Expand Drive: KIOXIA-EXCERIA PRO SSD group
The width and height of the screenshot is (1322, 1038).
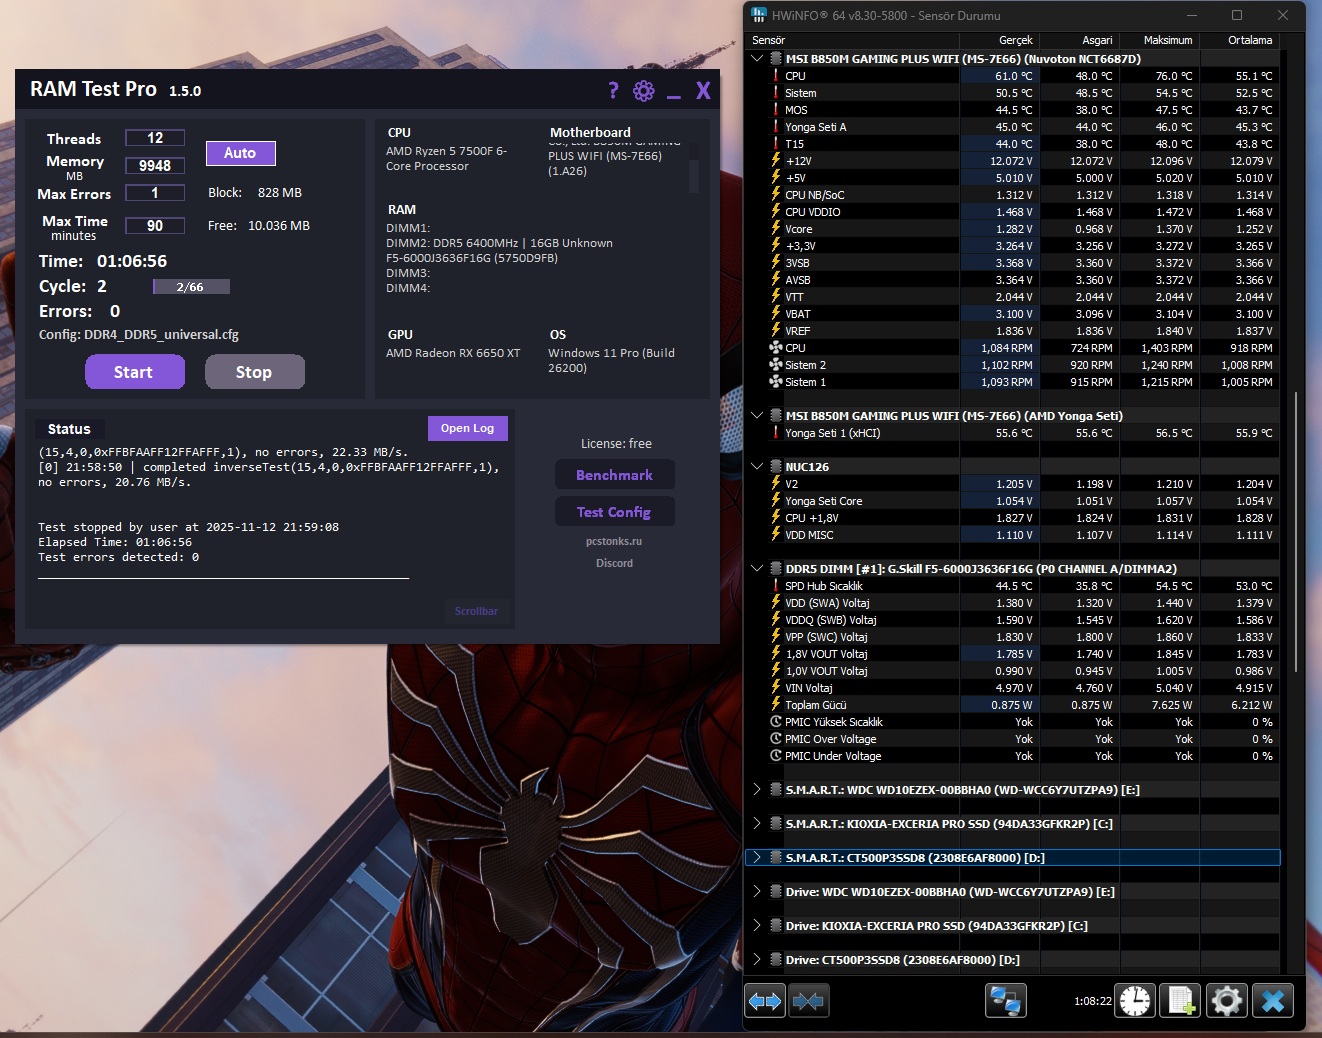pyautogui.click(x=757, y=926)
